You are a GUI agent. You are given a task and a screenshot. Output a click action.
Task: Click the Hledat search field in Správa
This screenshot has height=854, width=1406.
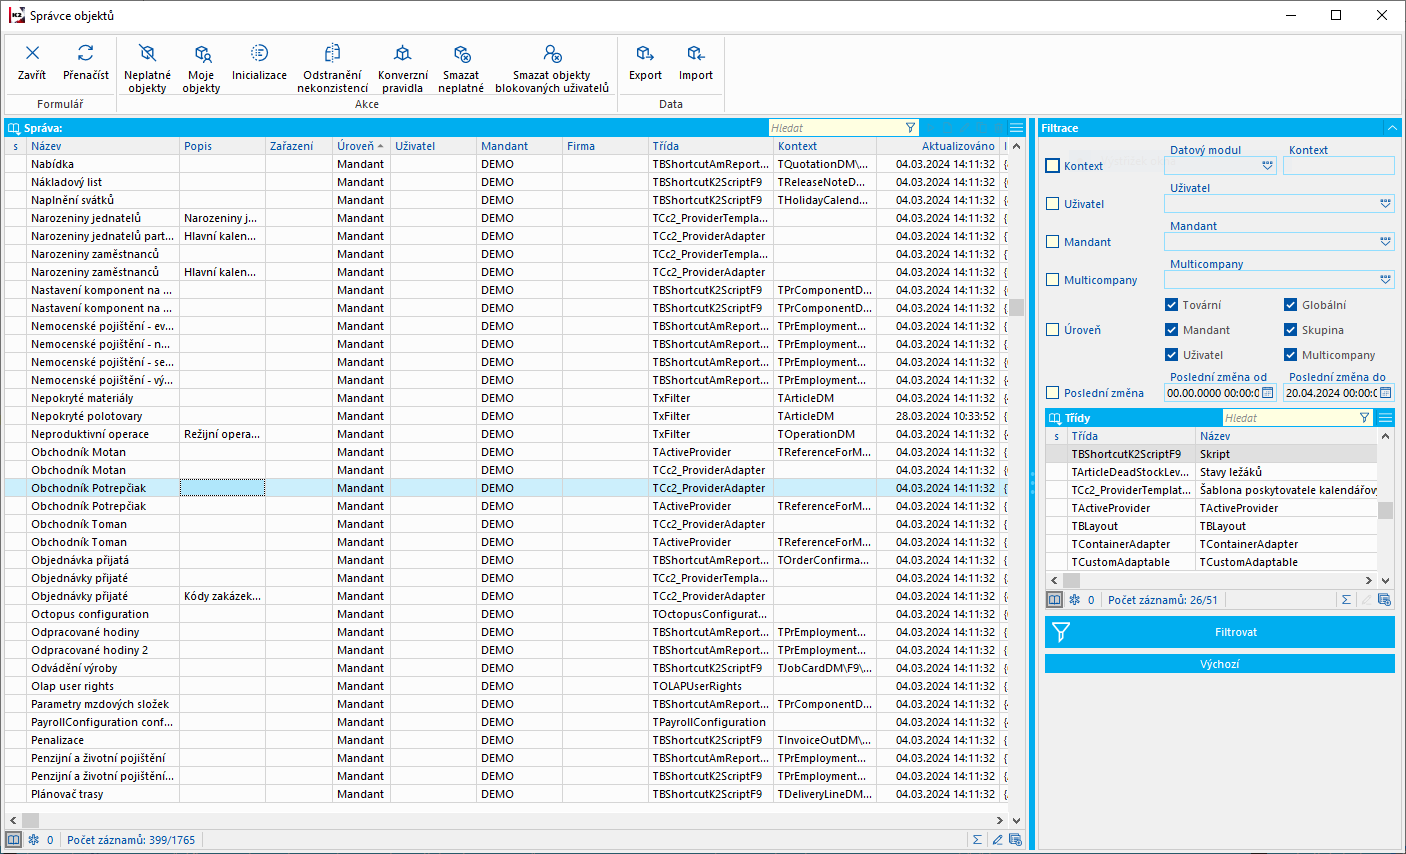point(835,128)
